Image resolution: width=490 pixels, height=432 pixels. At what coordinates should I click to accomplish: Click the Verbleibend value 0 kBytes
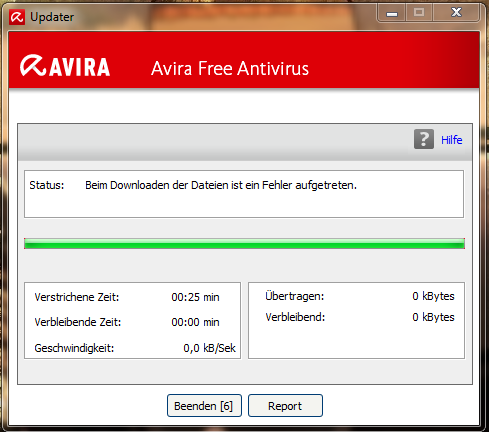(433, 317)
